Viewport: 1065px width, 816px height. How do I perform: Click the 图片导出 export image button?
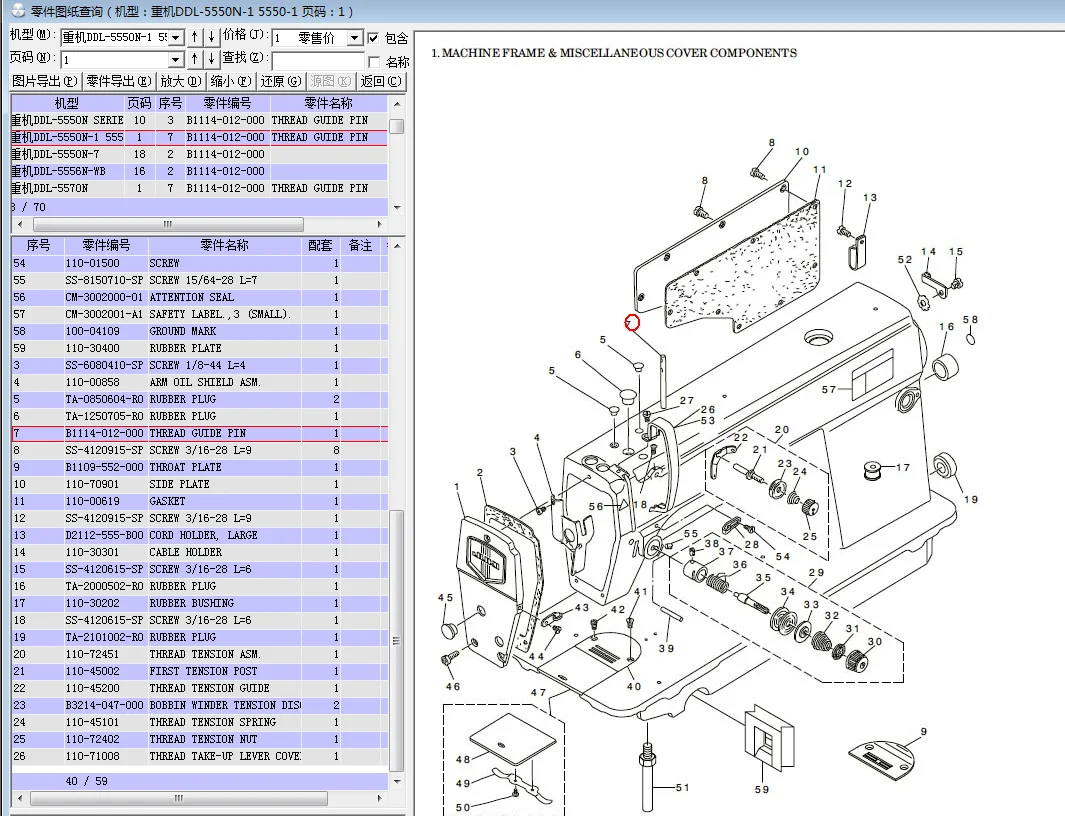click(x=45, y=81)
